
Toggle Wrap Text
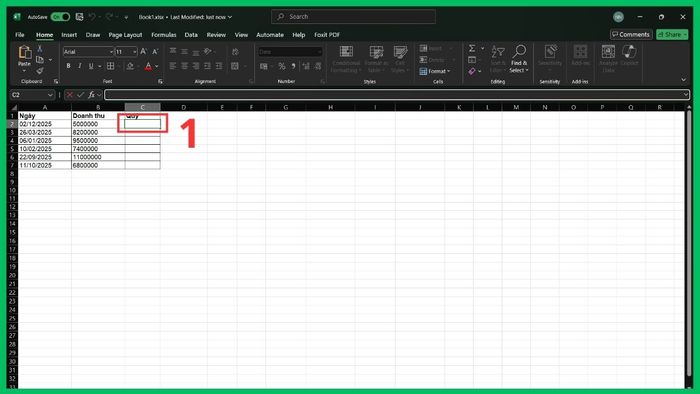point(235,52)
